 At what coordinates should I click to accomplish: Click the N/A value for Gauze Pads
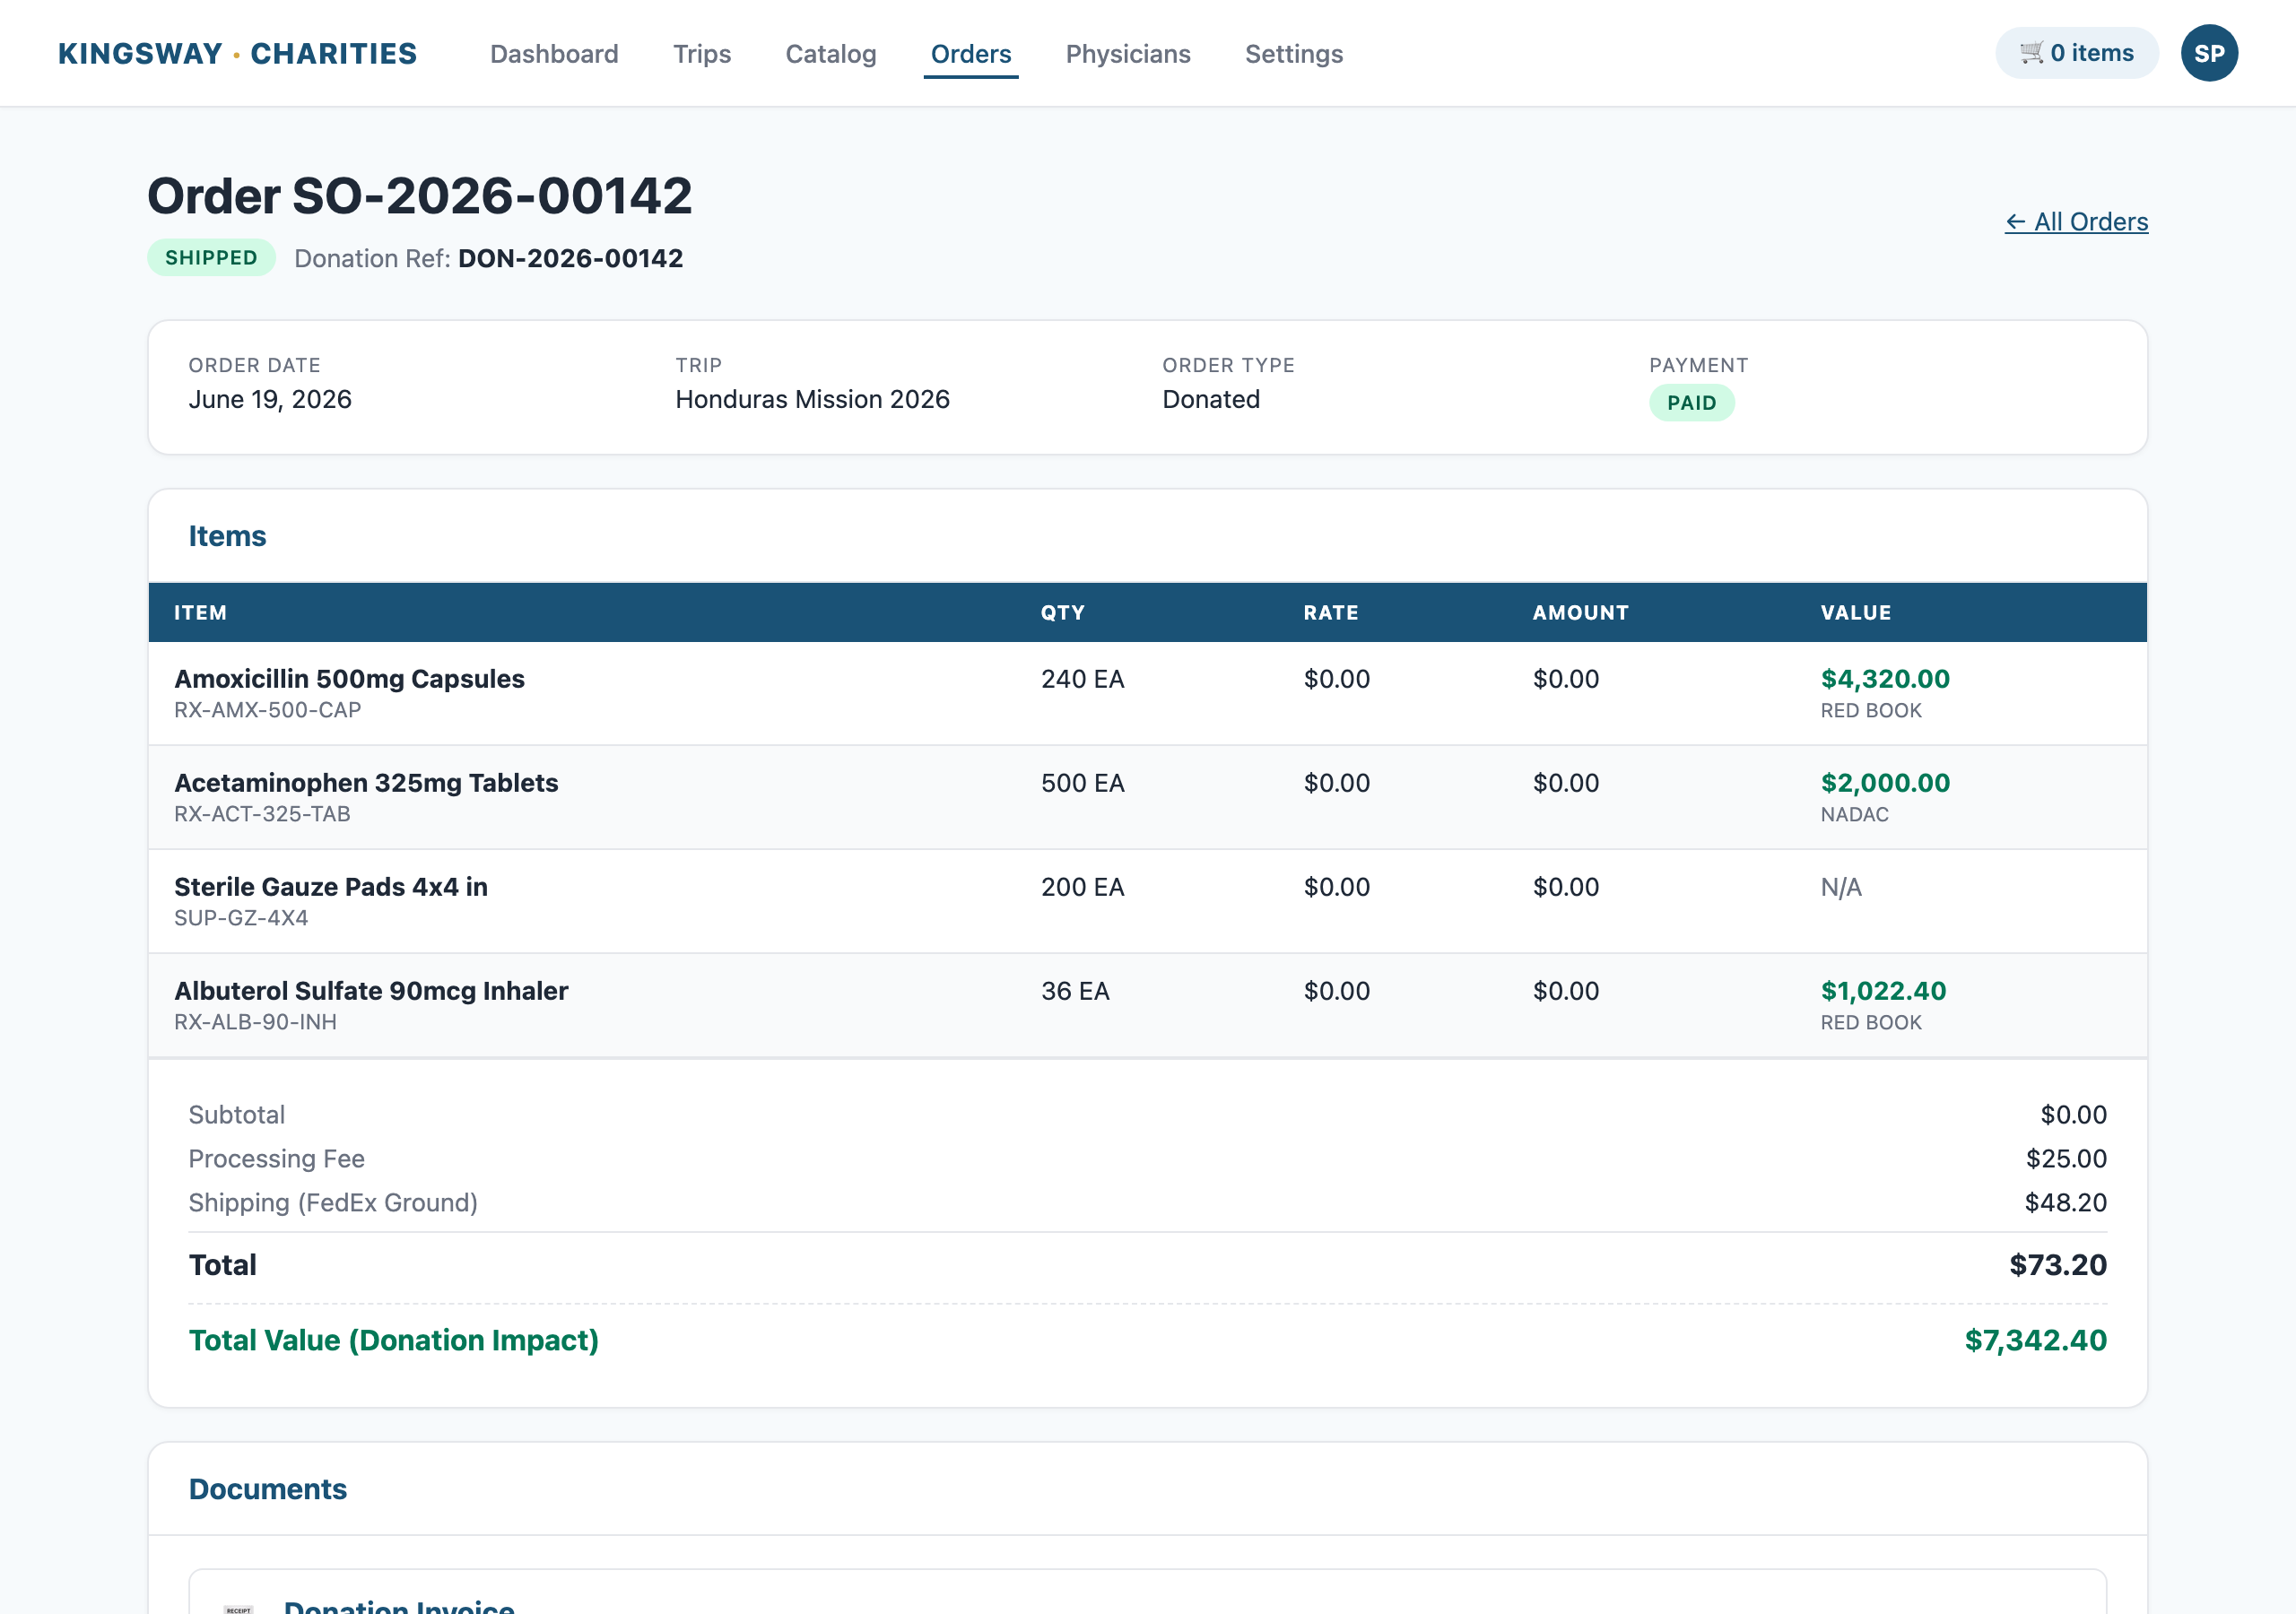tap(1841, 887)
